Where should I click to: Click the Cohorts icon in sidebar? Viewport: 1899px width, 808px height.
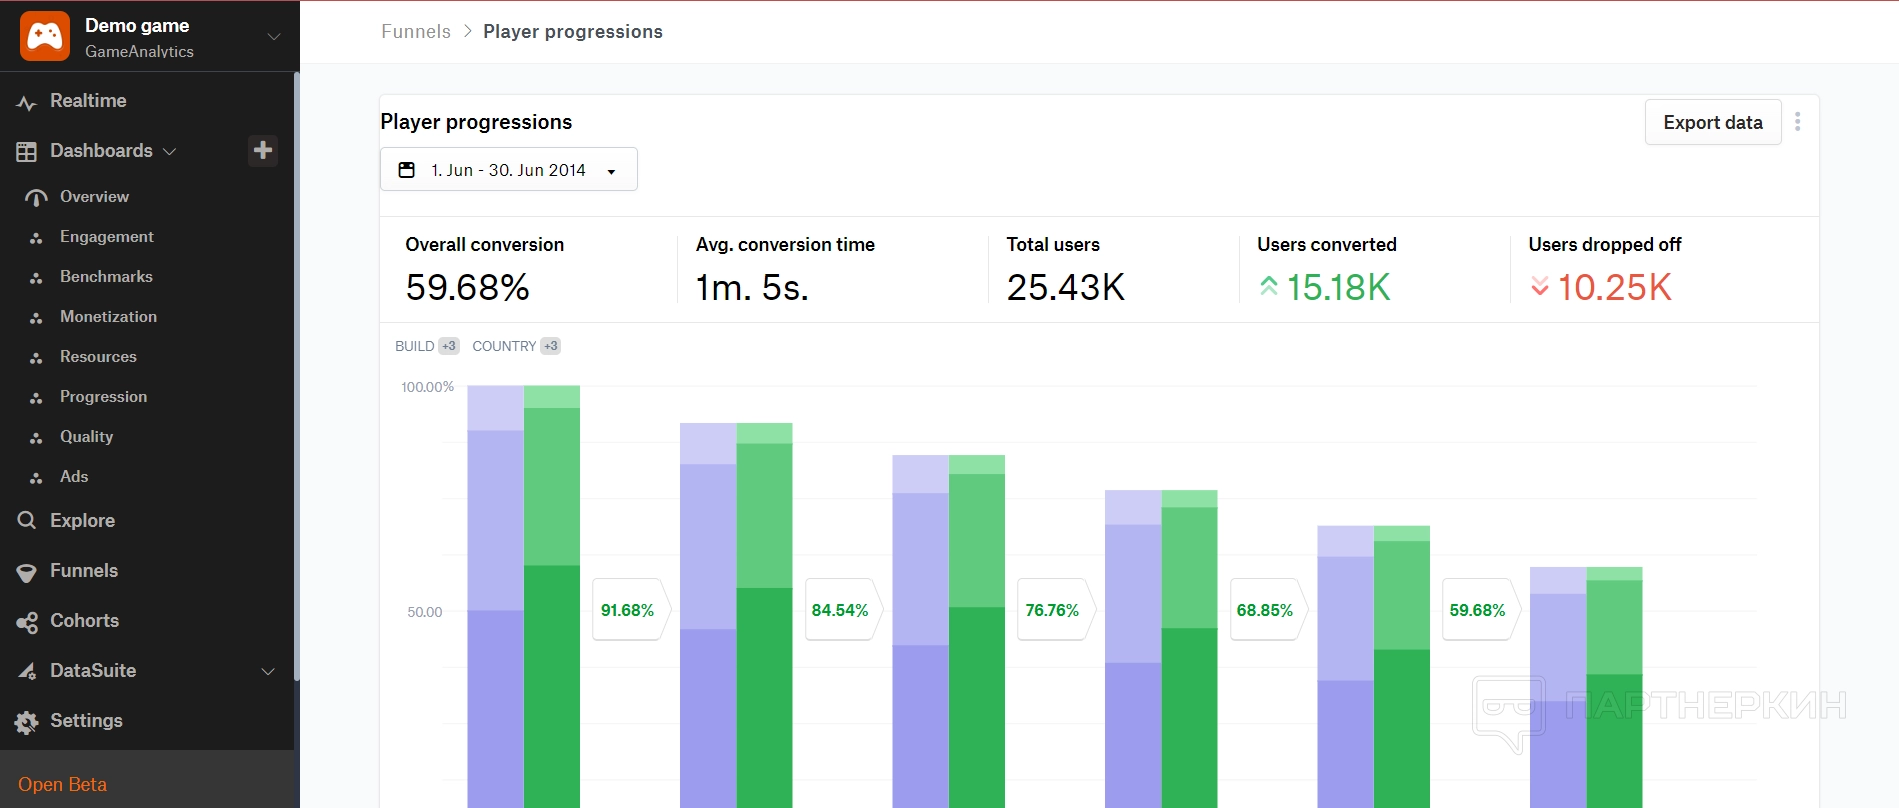pos(27,622)
